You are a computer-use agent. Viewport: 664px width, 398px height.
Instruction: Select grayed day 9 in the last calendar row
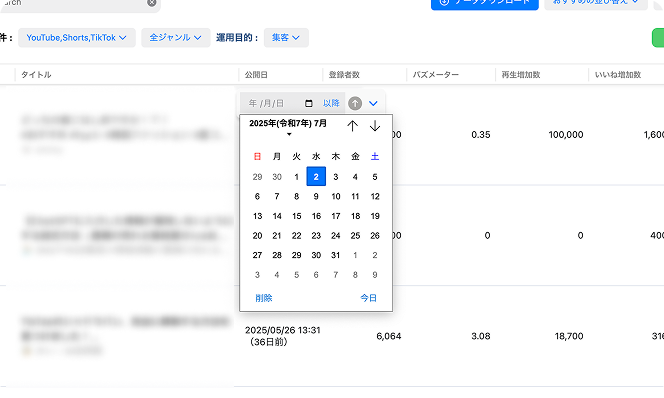pos(375,275)
